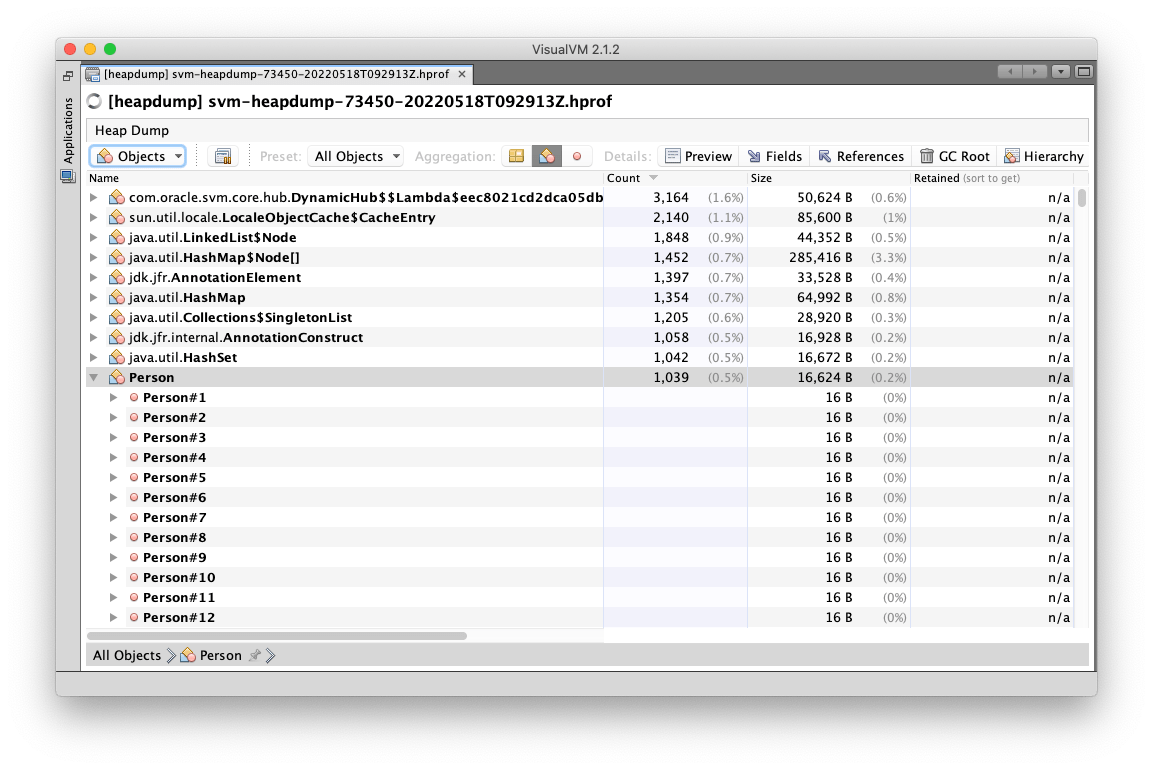Open the Preview details pane
Image resolution: width=1153 pixels, height=770 pixels.
click(x=698, y=156)
